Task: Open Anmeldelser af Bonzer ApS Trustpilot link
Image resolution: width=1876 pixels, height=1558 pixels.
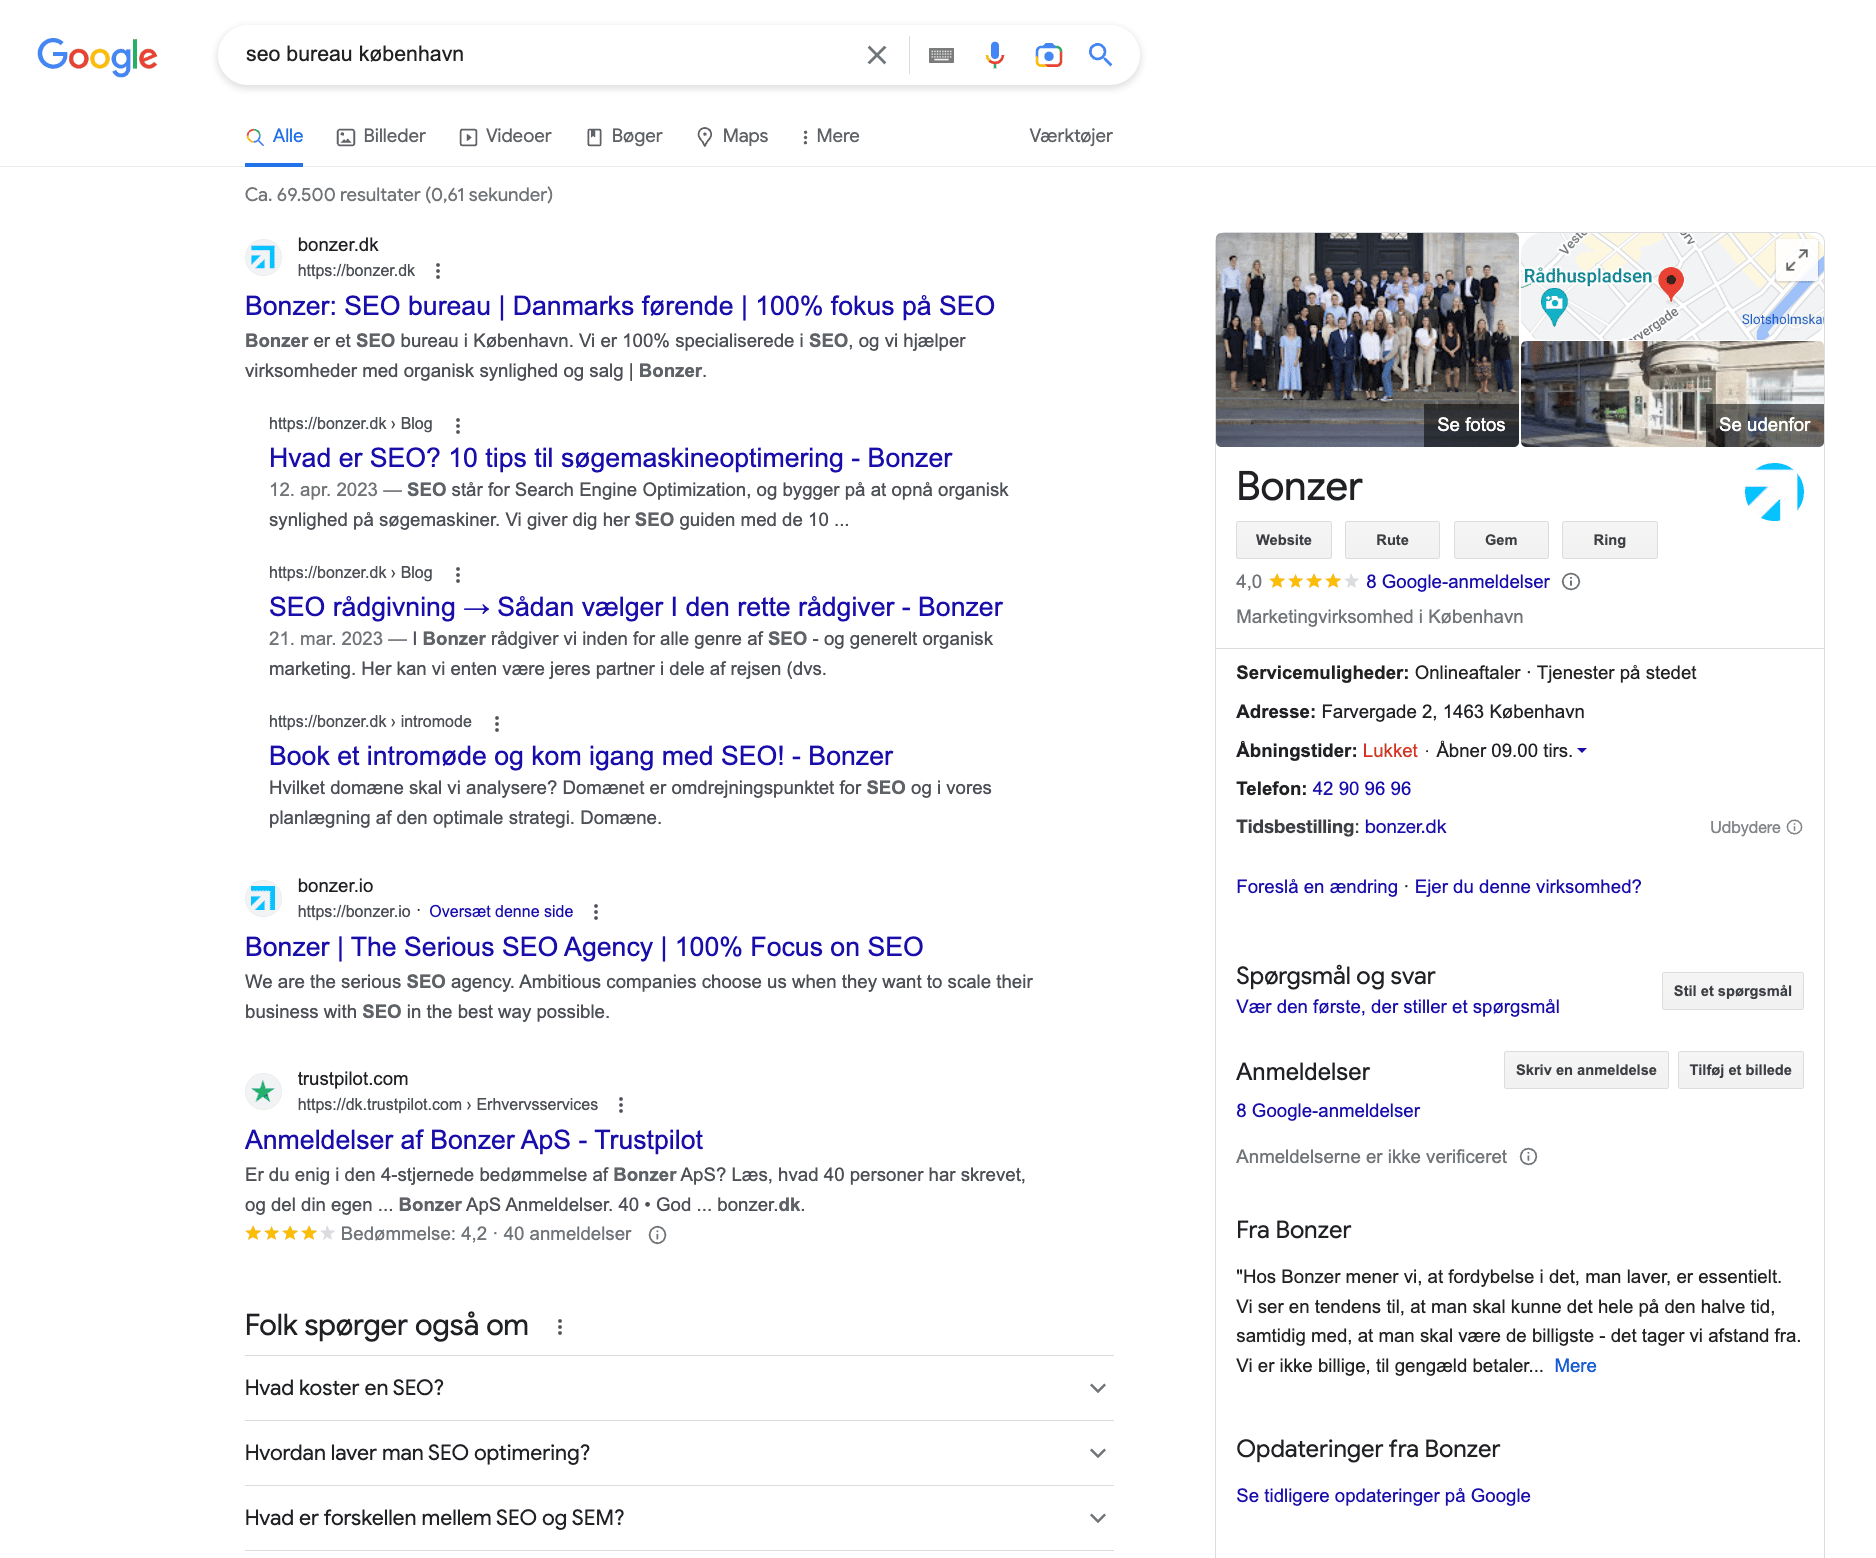Action: click(x=474, y=1140)
